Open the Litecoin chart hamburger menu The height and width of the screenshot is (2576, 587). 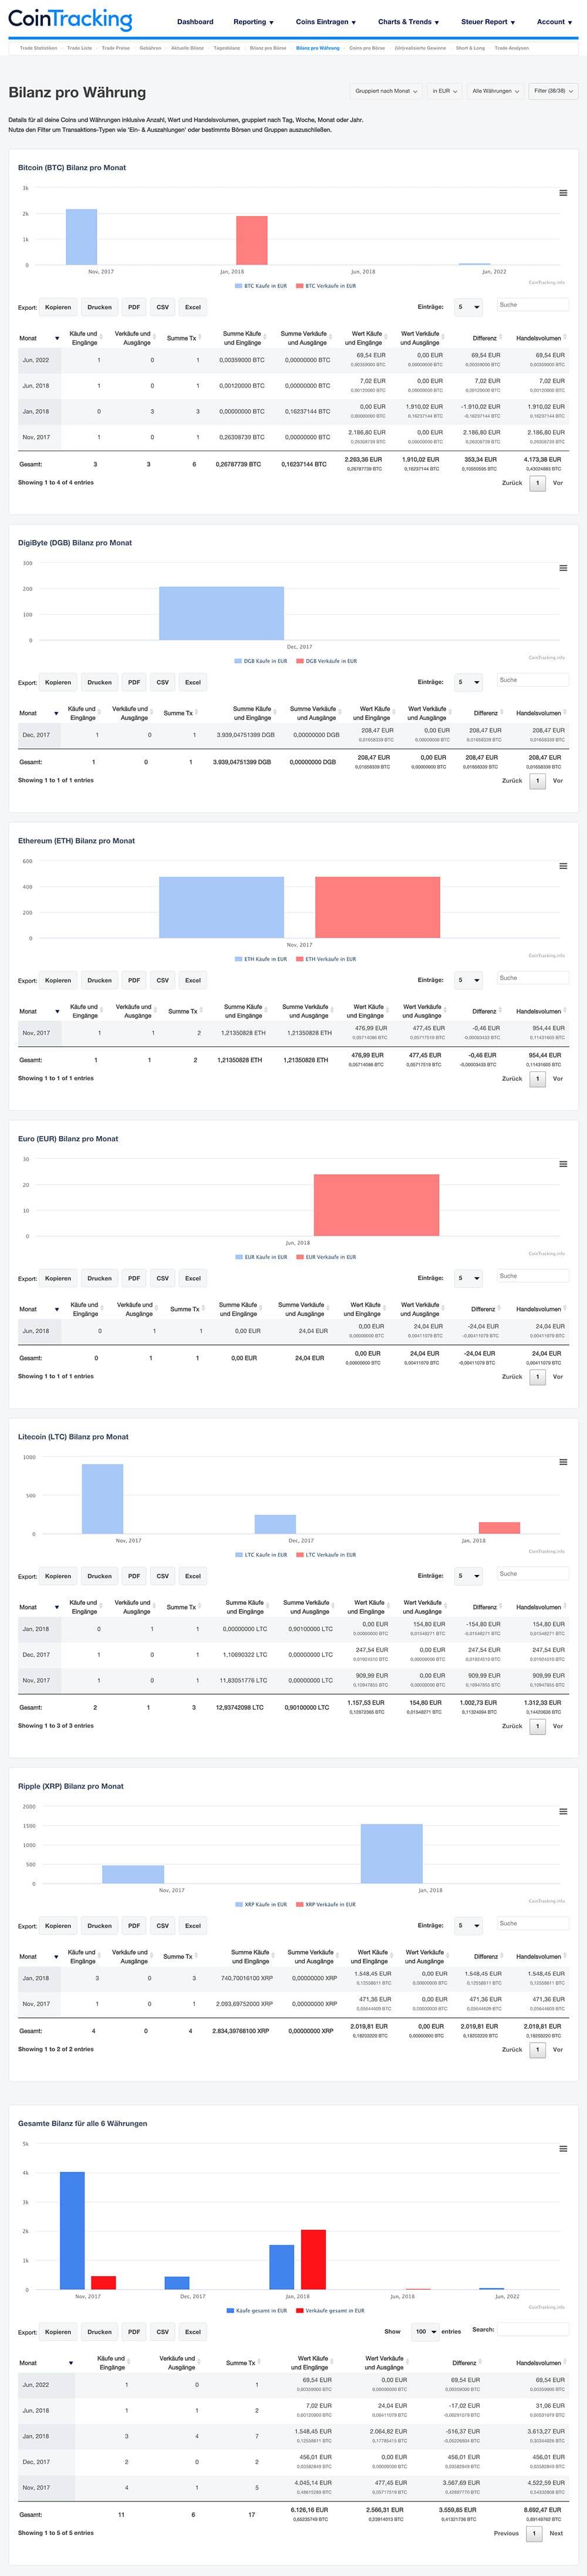pyautogui.click(x=563, y=1462)
